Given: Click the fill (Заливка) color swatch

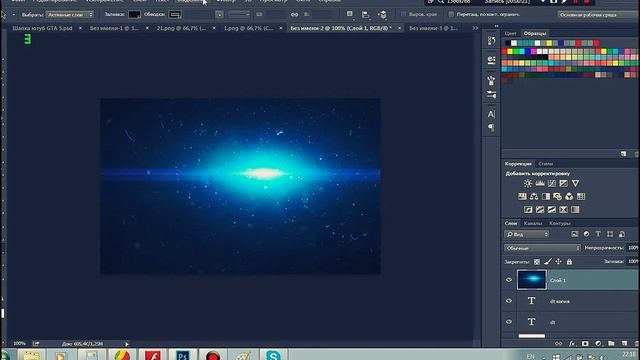Looking at the screenshot, I should tap(134, 15).
